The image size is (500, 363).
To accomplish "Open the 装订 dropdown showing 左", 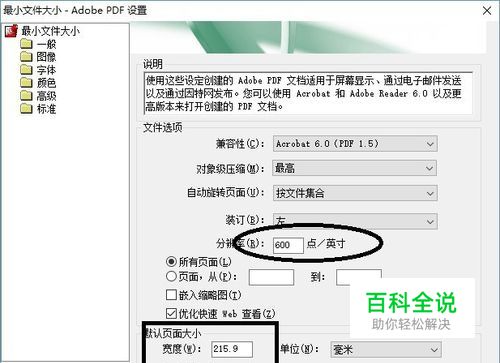I will point(355,221).
